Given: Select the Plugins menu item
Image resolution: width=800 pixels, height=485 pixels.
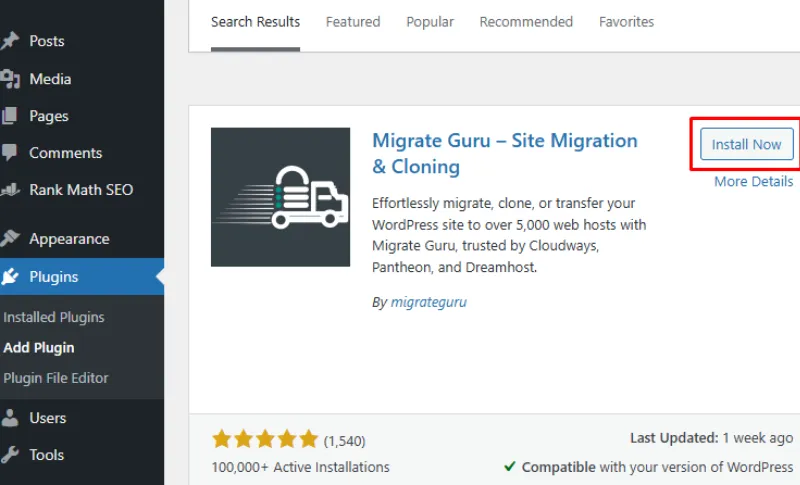Looking at the screenshot, I should [82, 276].
